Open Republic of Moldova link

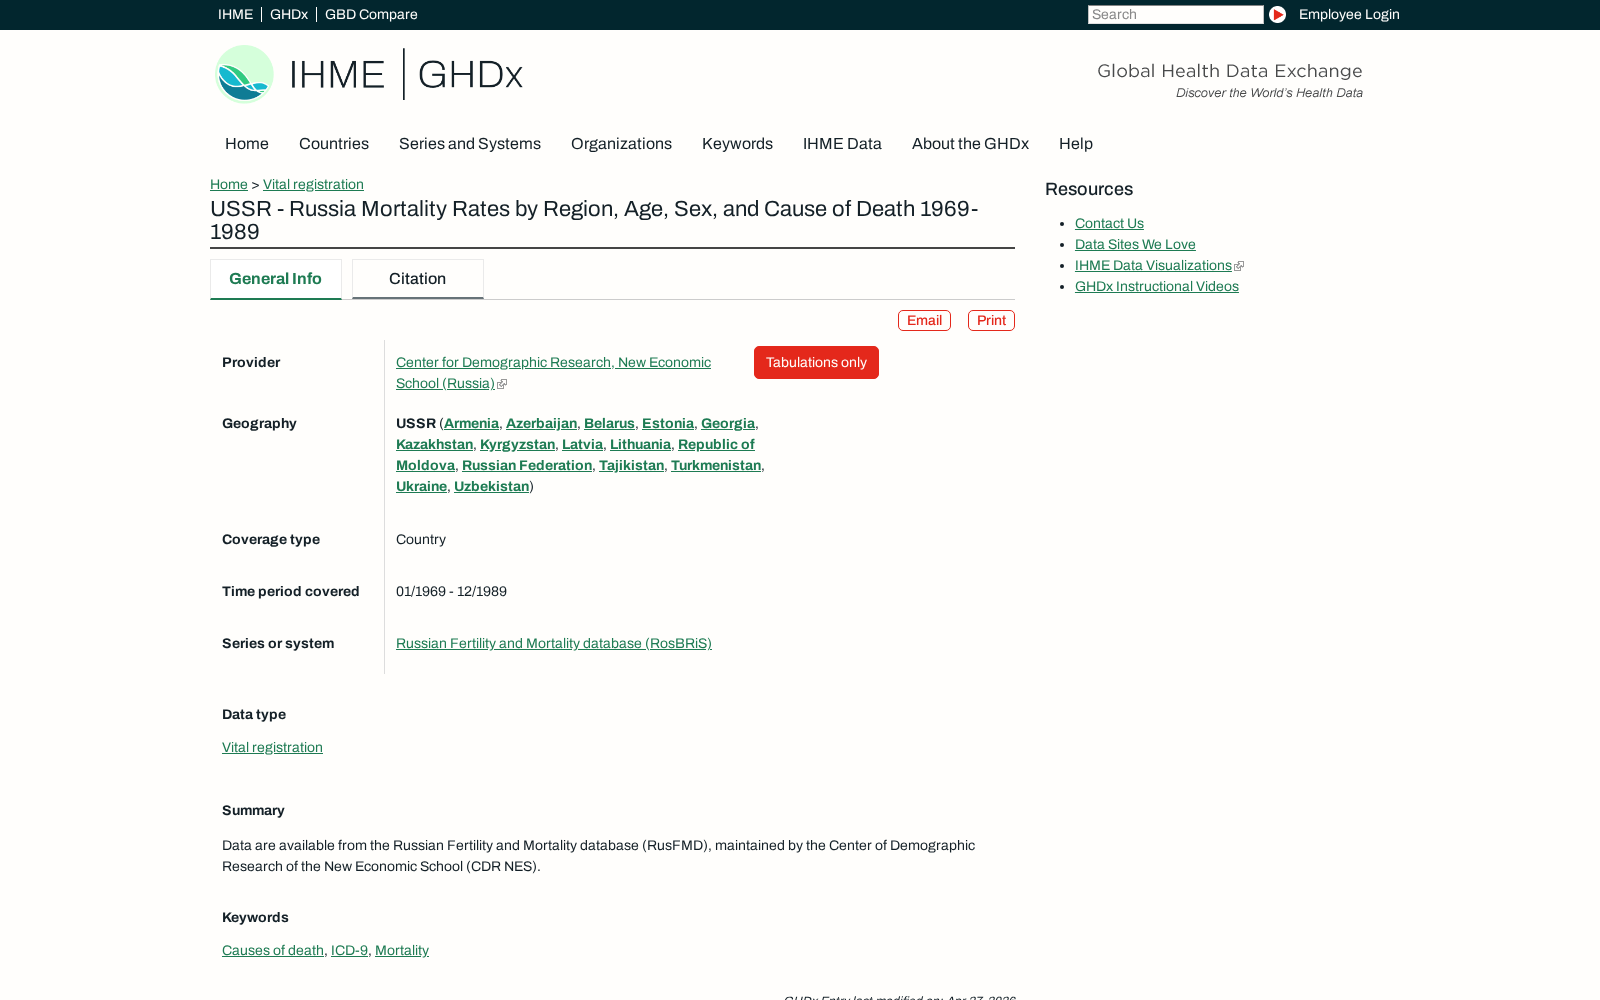(716, 444)
